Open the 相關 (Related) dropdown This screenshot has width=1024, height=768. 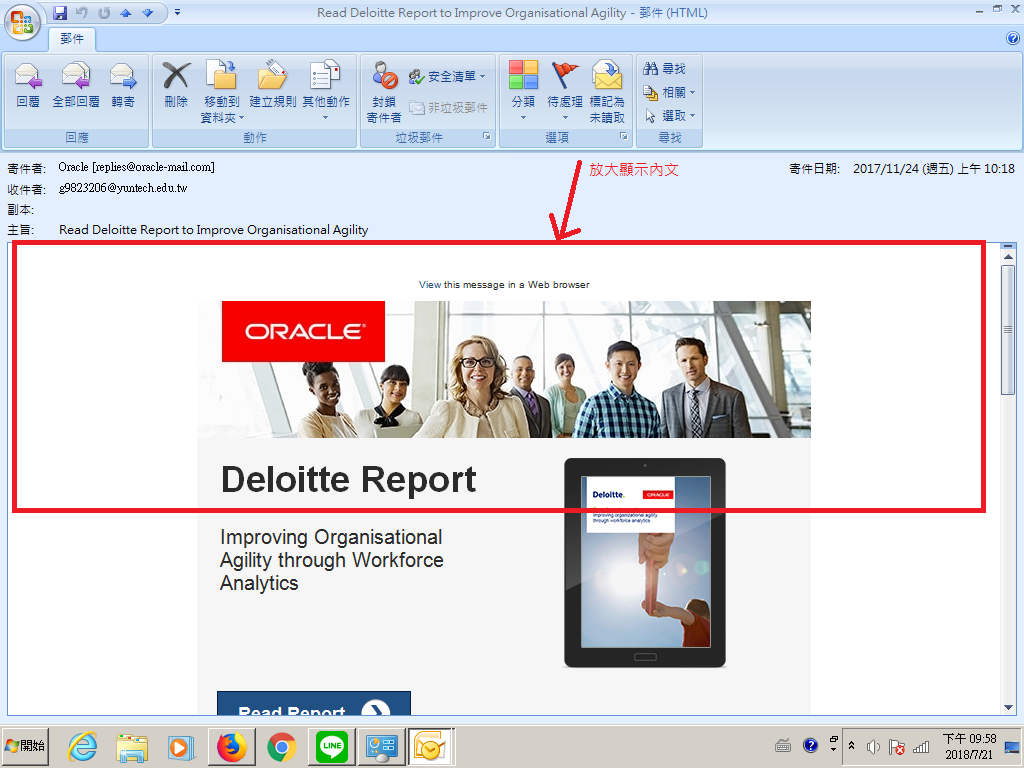[669, 92]
